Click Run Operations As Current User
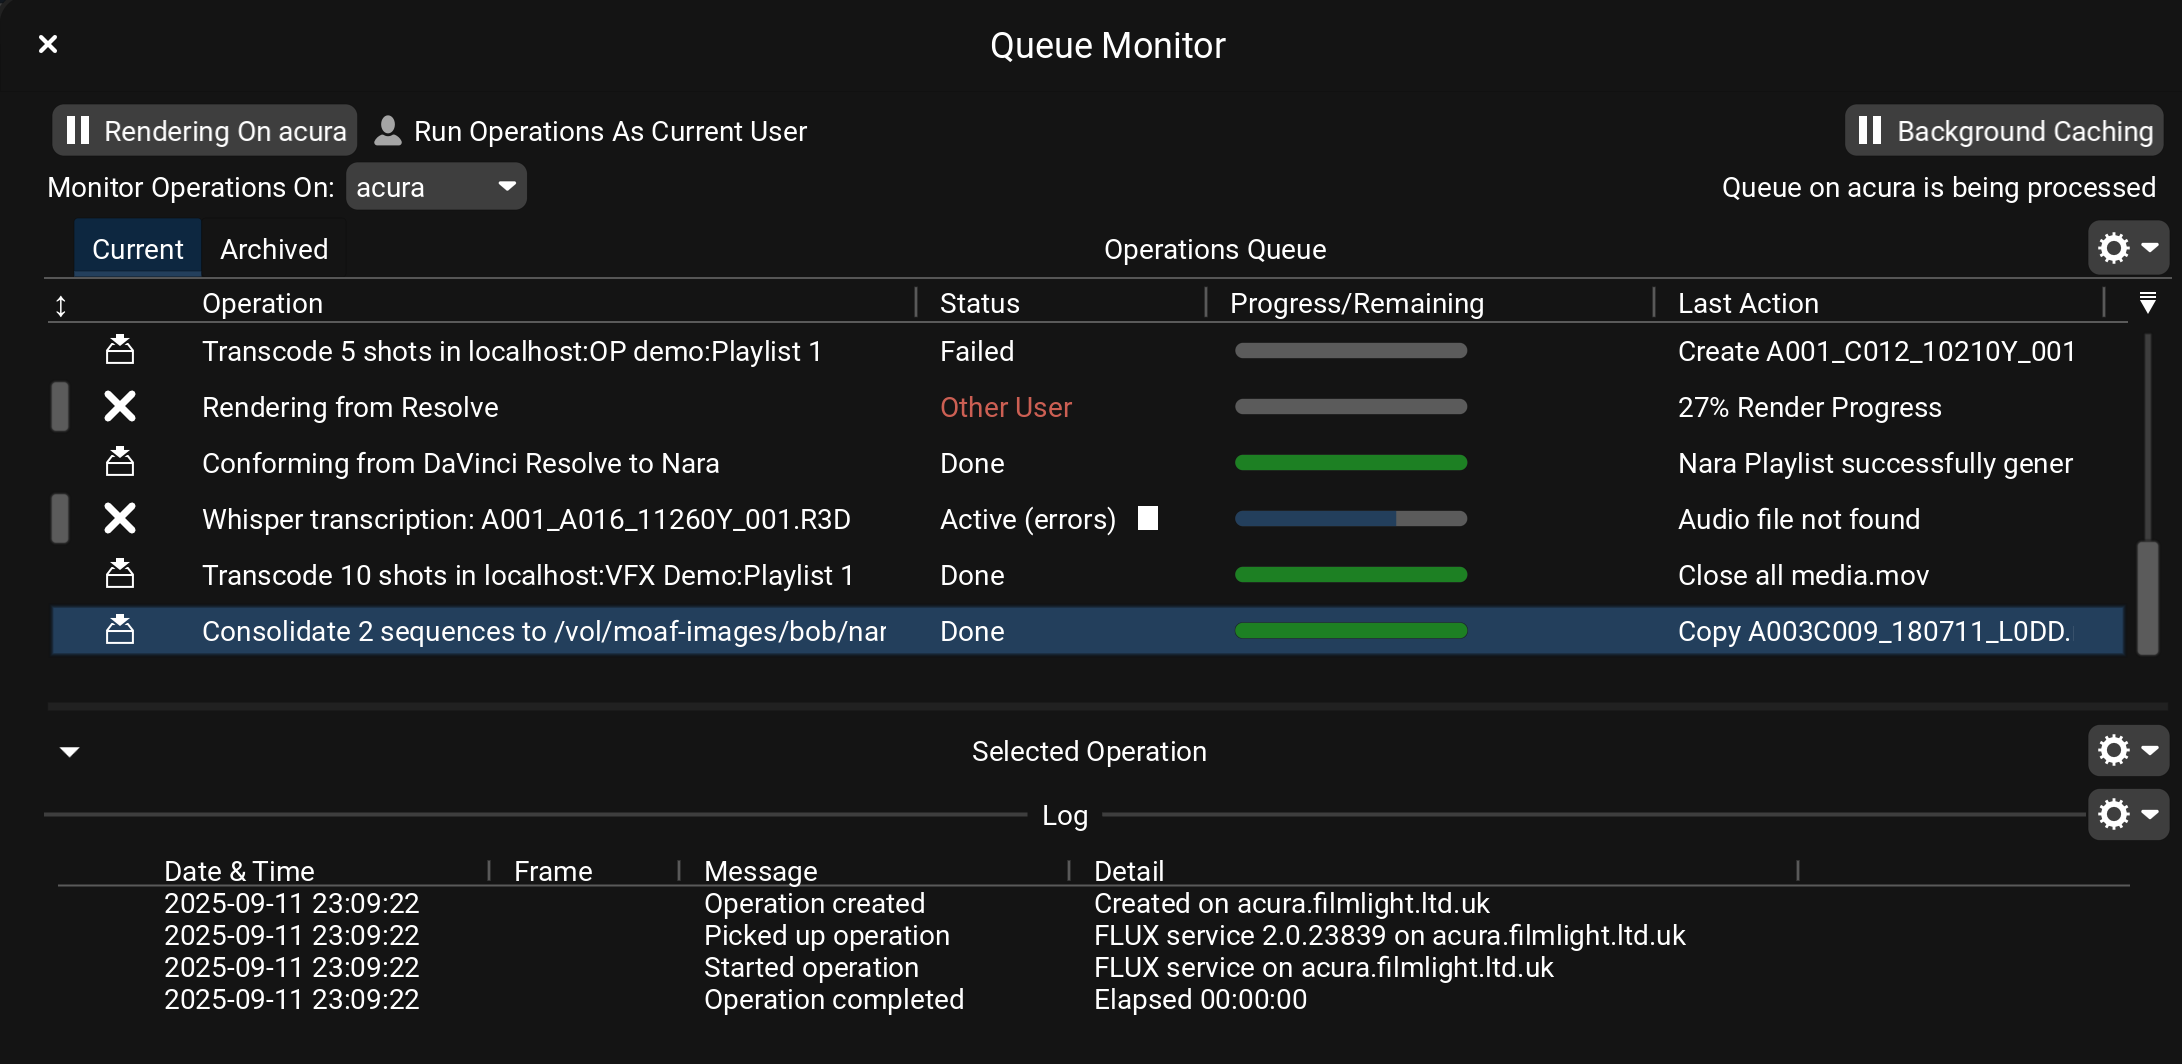 click(591, 131)
